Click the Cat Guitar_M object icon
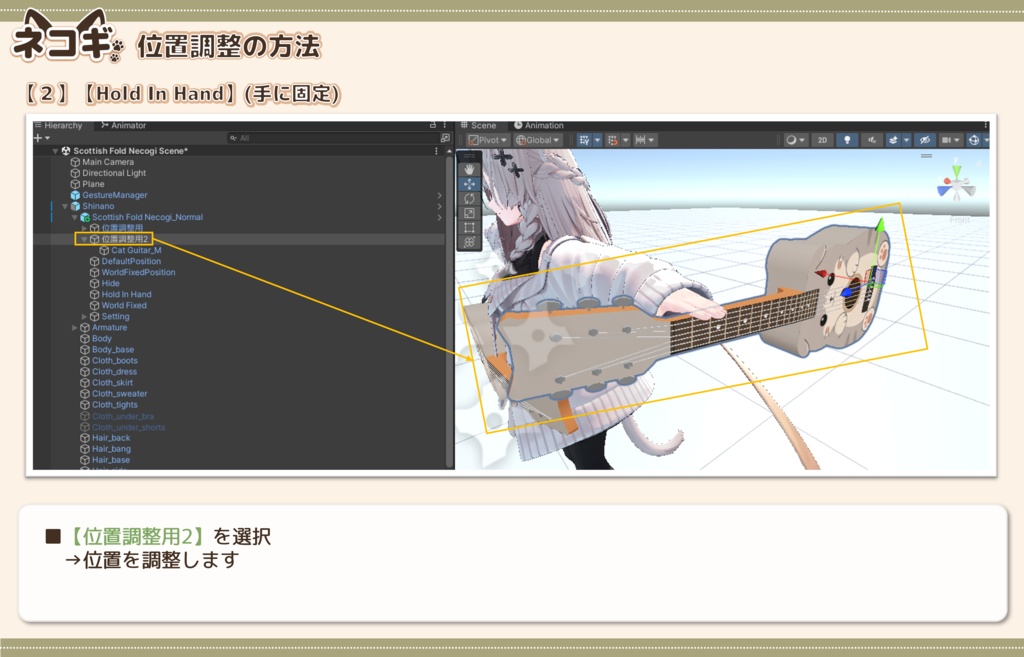The height and width of the screenshot is (657, 1024). 104,250
